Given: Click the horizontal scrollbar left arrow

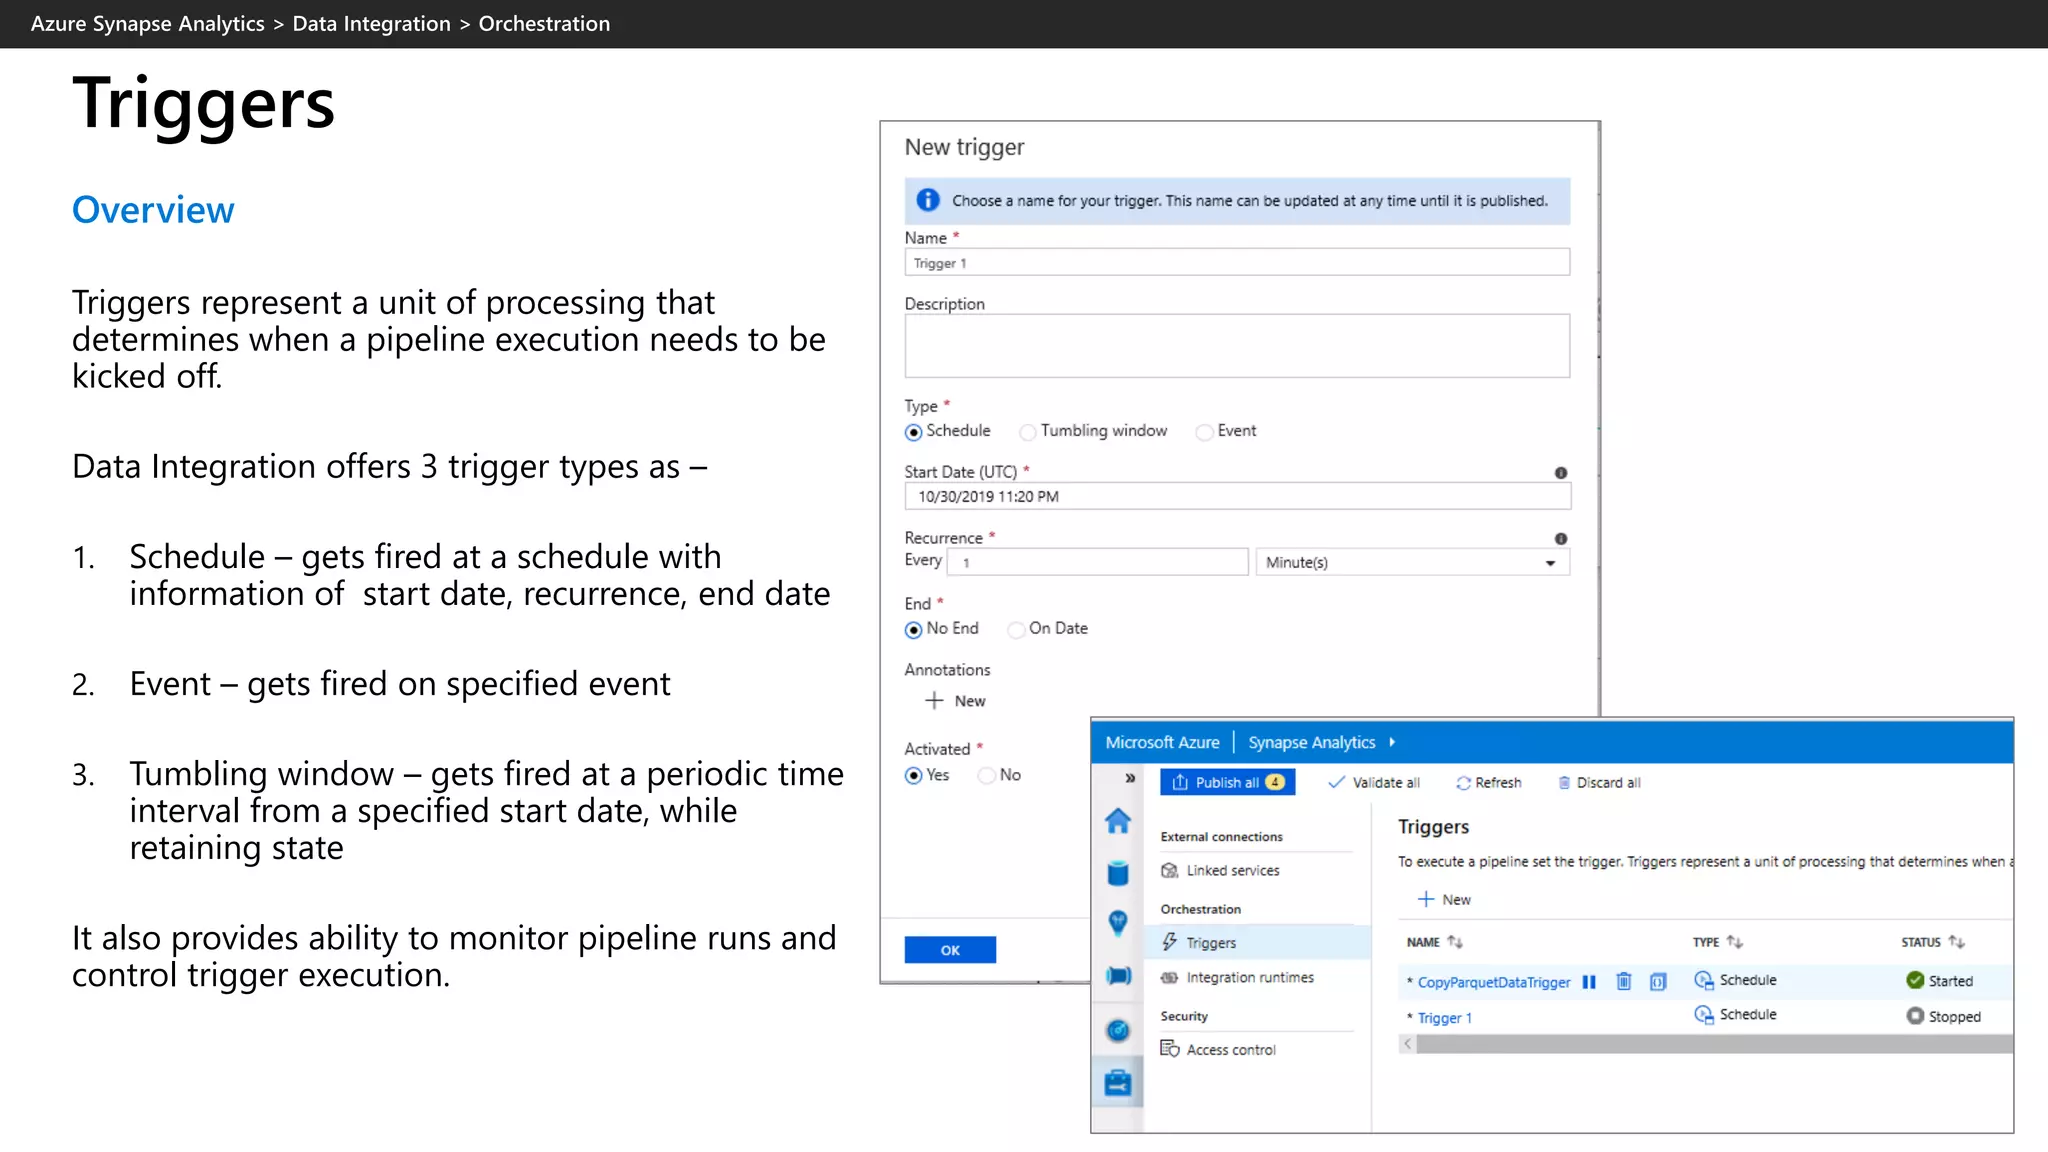Looking at the screenshot, I should click(1407, 1044).
